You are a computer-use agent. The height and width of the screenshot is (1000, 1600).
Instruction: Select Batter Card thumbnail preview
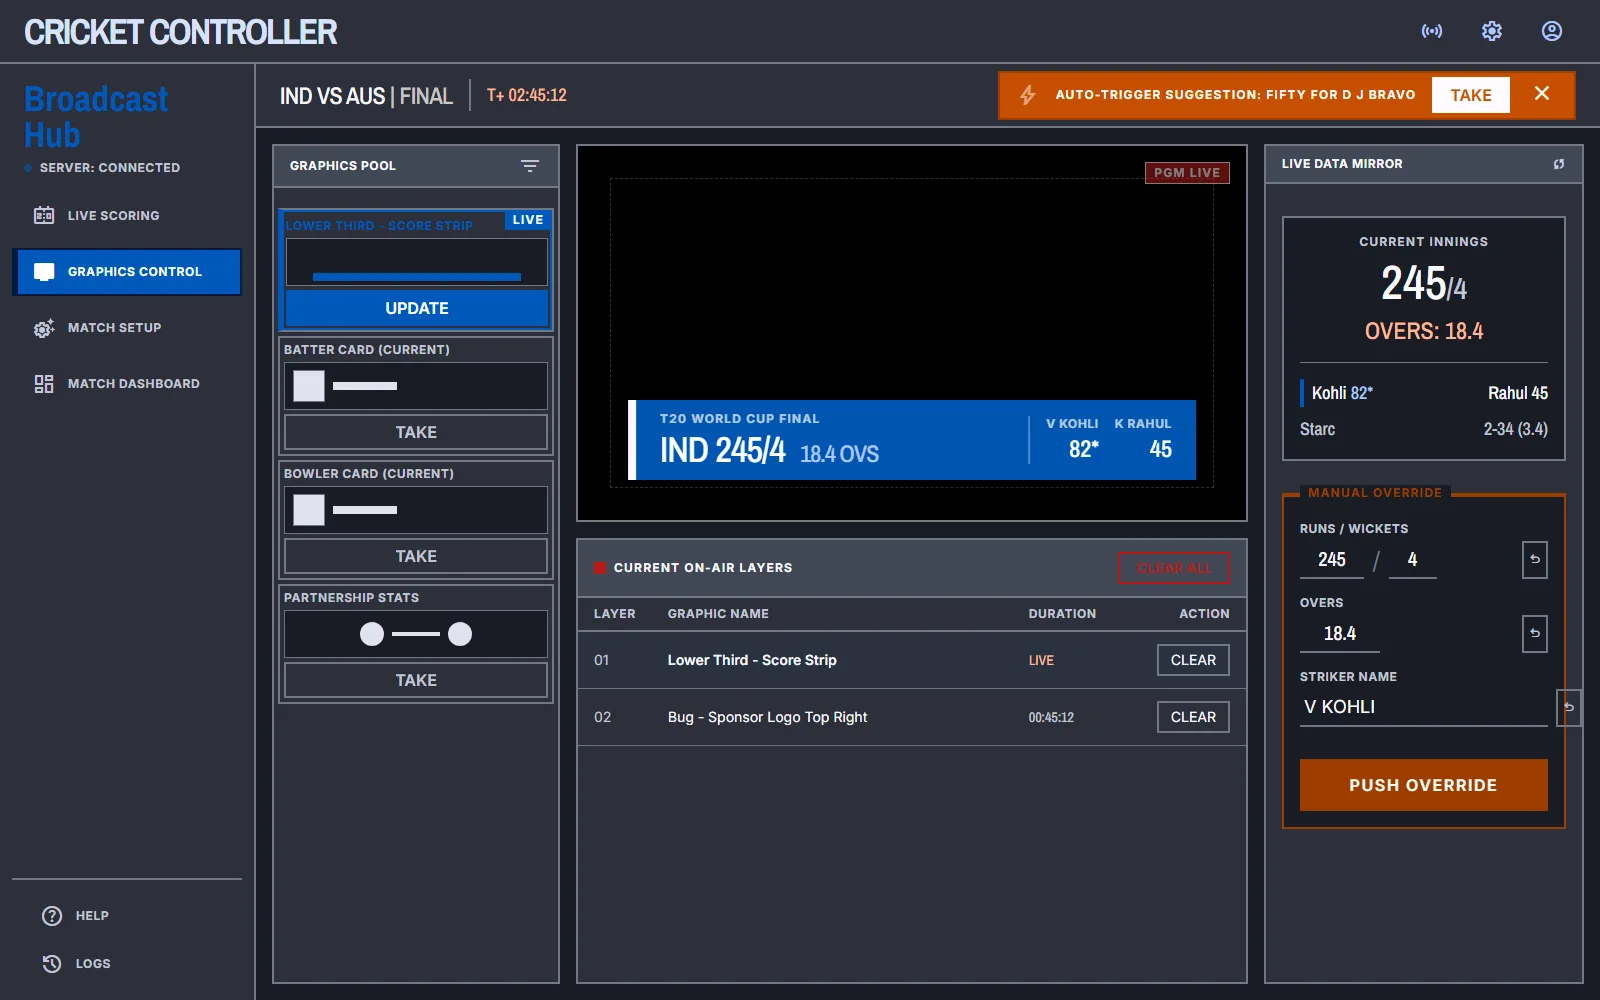(x=416, y=386)
